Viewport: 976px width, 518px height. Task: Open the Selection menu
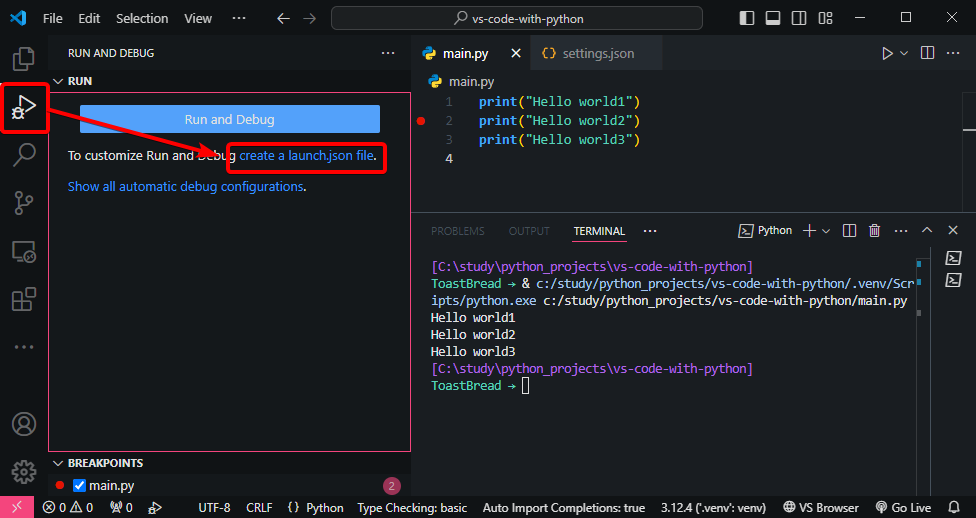point(142,19)
